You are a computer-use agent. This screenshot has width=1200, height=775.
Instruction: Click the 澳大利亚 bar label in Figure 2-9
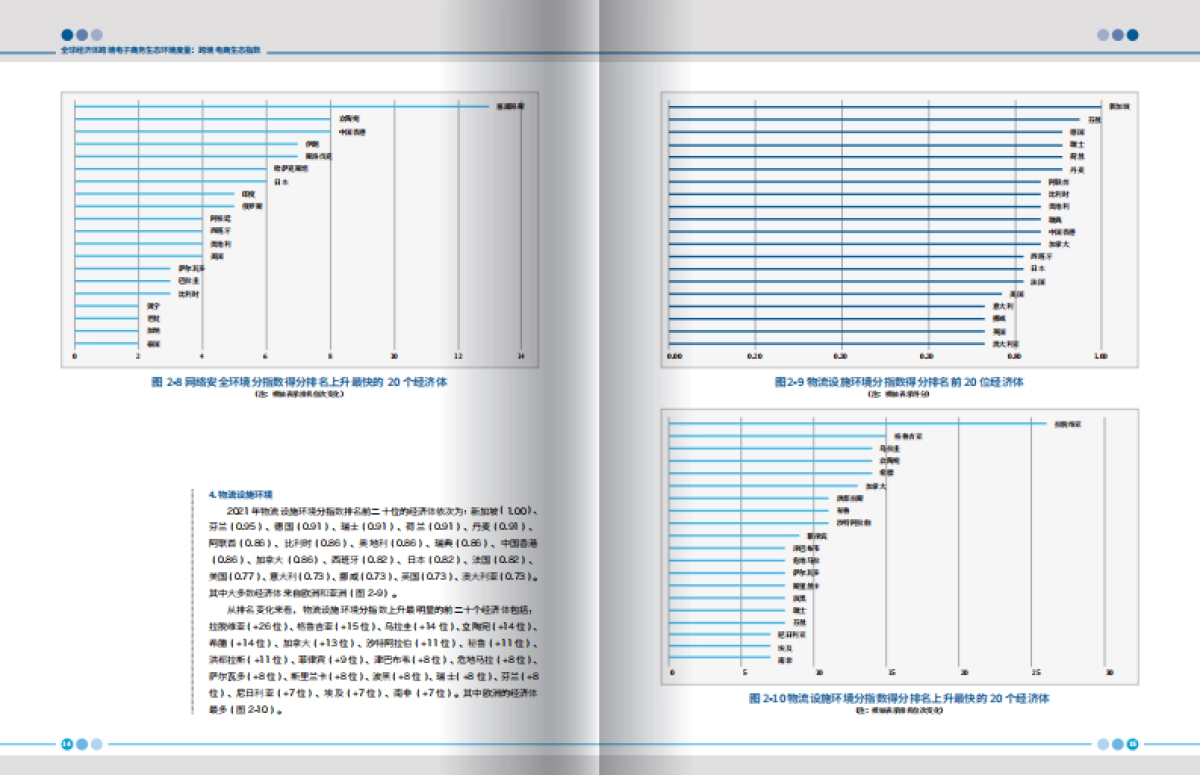click(x=1005, y=344)
